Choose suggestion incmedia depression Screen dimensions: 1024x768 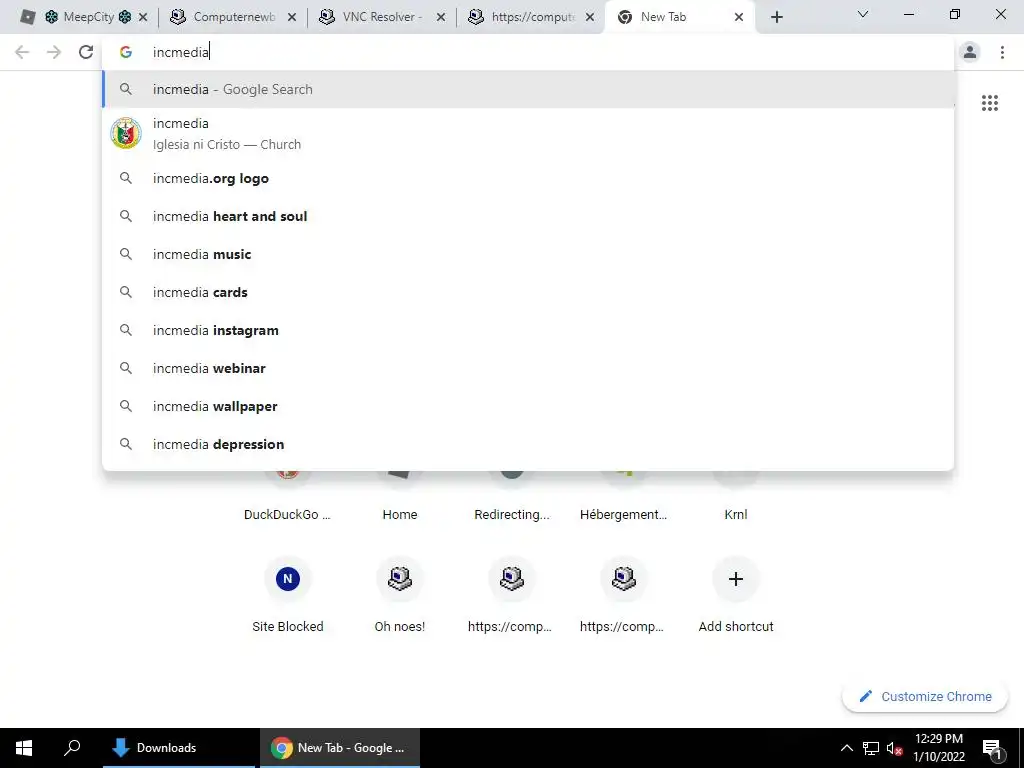click(528, 444)
